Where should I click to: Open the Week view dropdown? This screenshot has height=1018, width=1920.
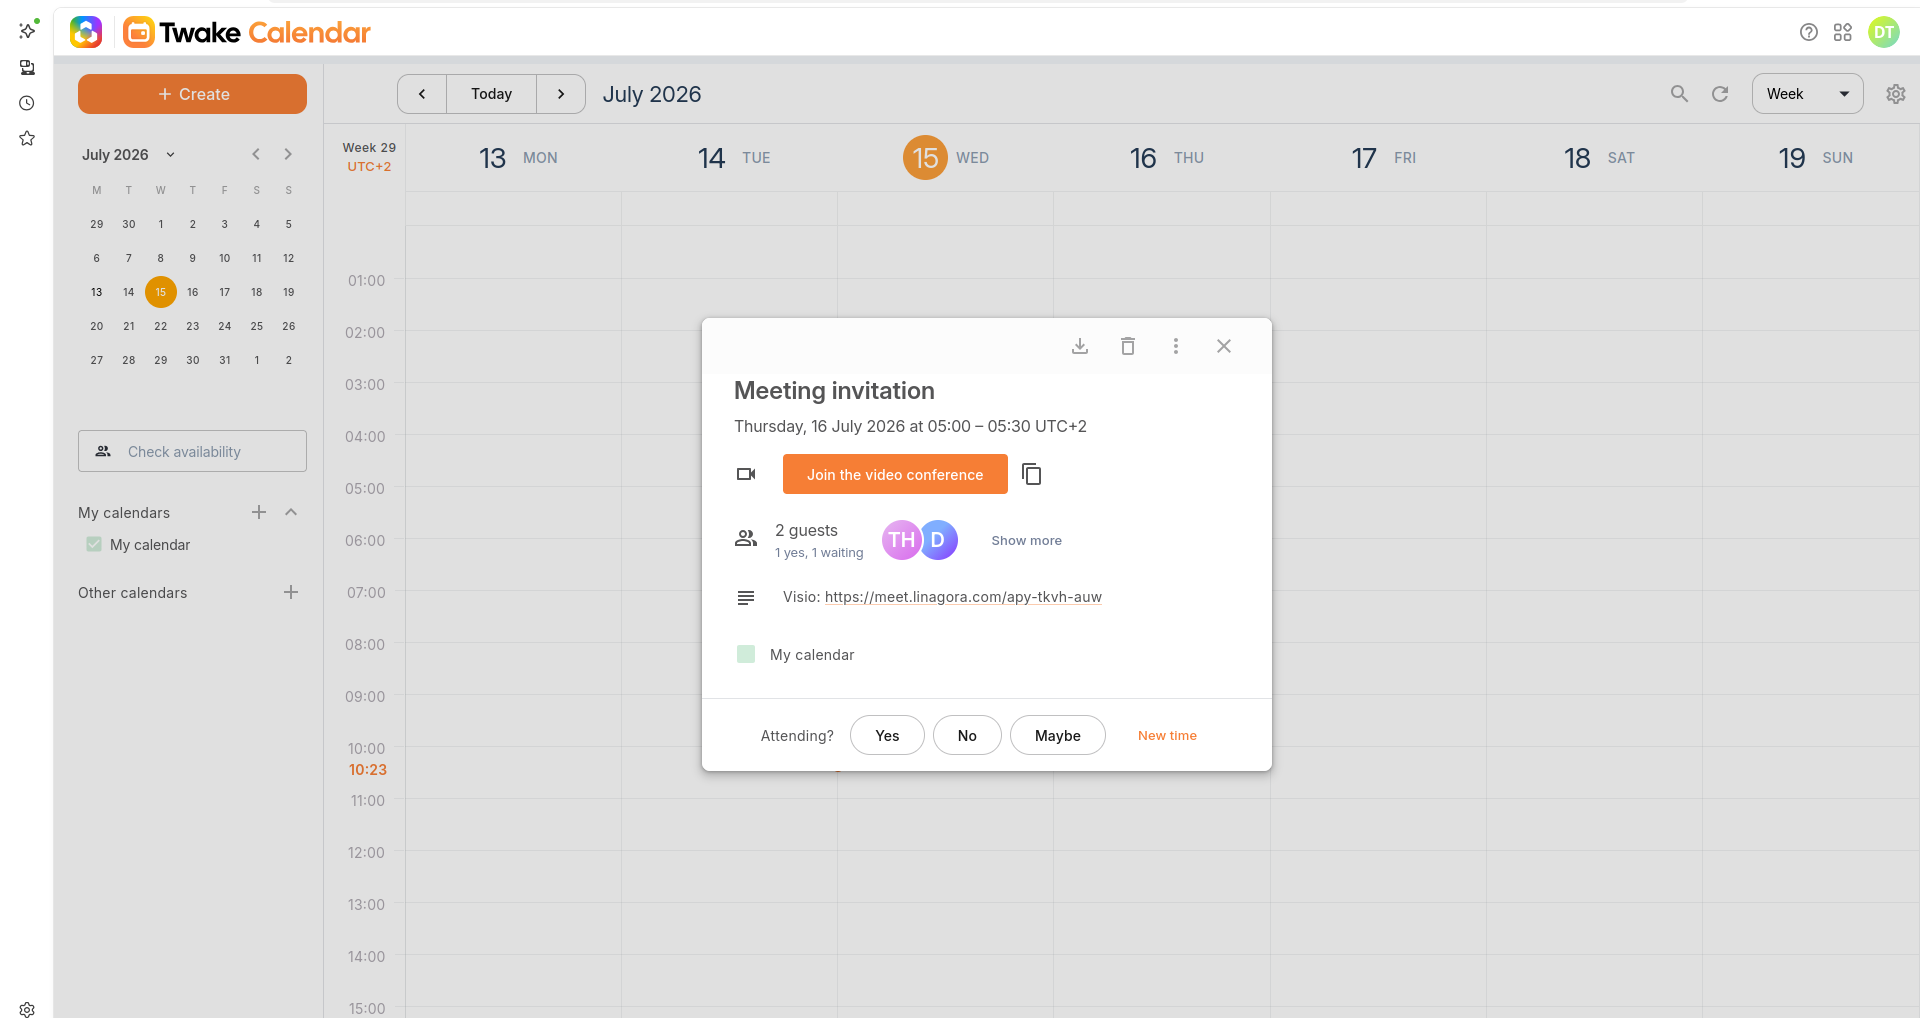(1807, 94)
